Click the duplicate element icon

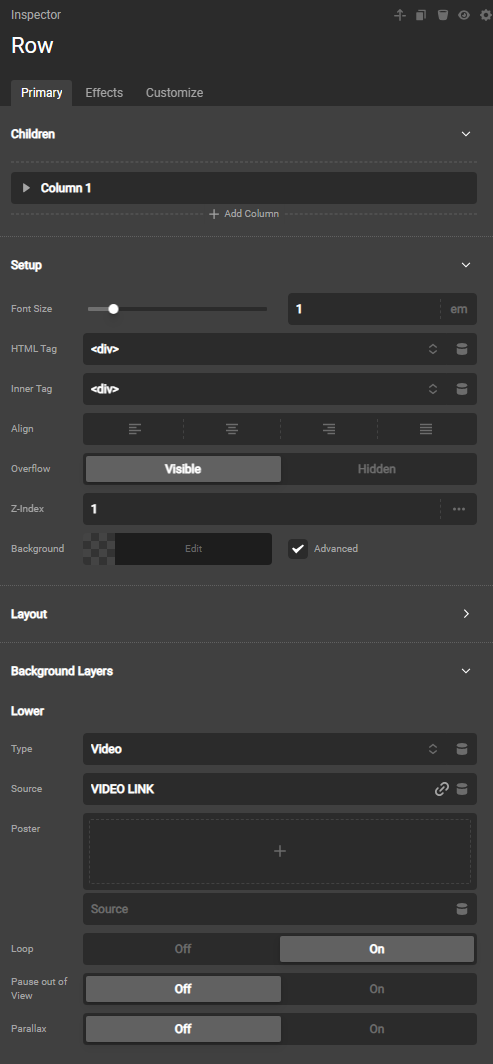click(x=421, y=15)
